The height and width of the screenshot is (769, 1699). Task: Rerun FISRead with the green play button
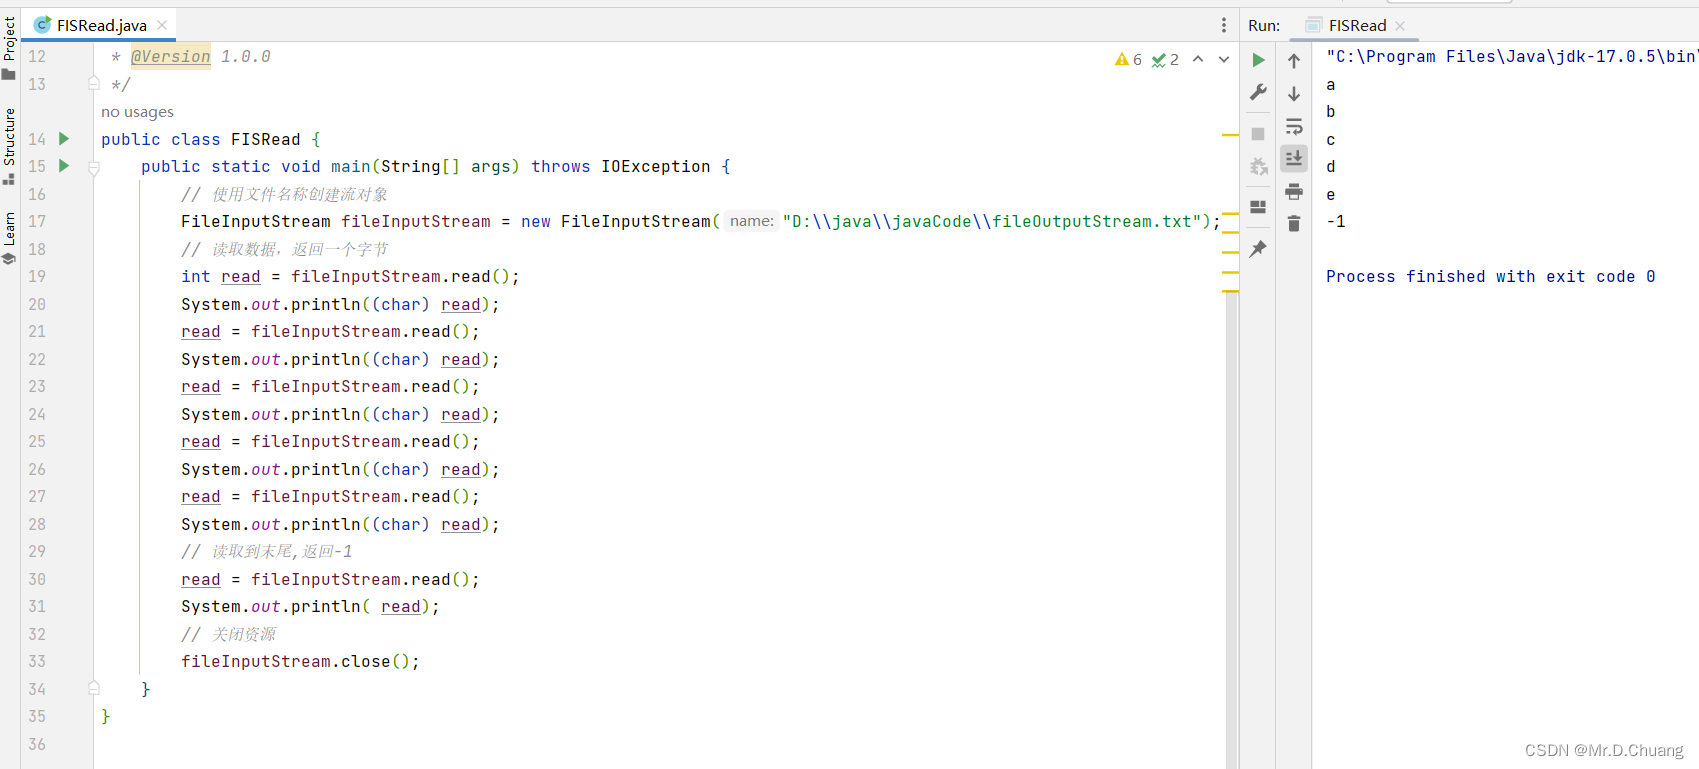[1258, 60]
